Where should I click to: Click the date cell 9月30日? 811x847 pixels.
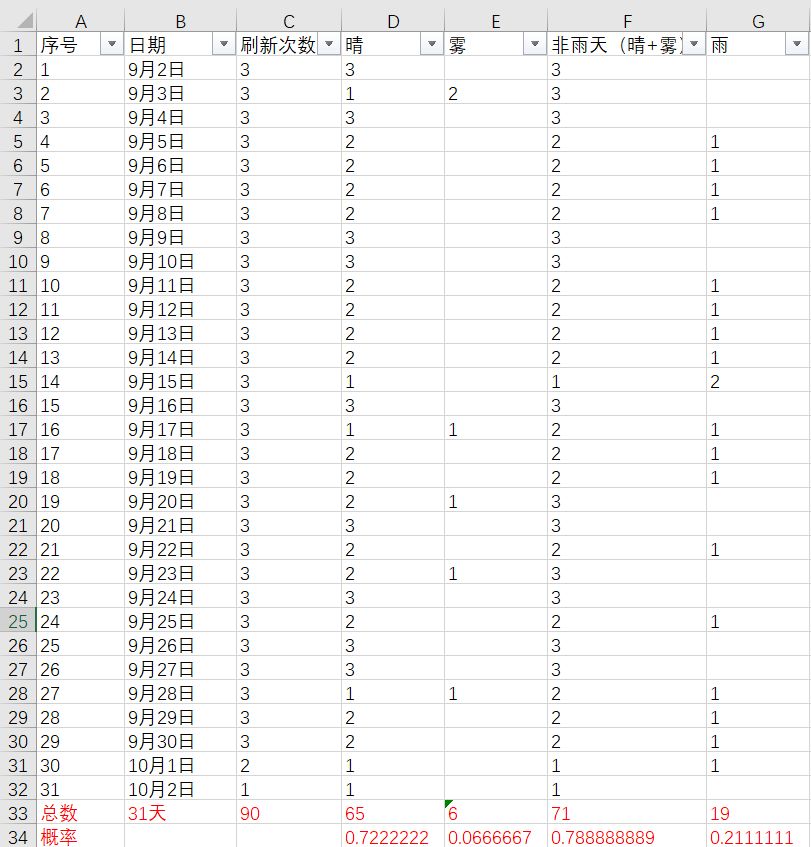click(180, 741)
